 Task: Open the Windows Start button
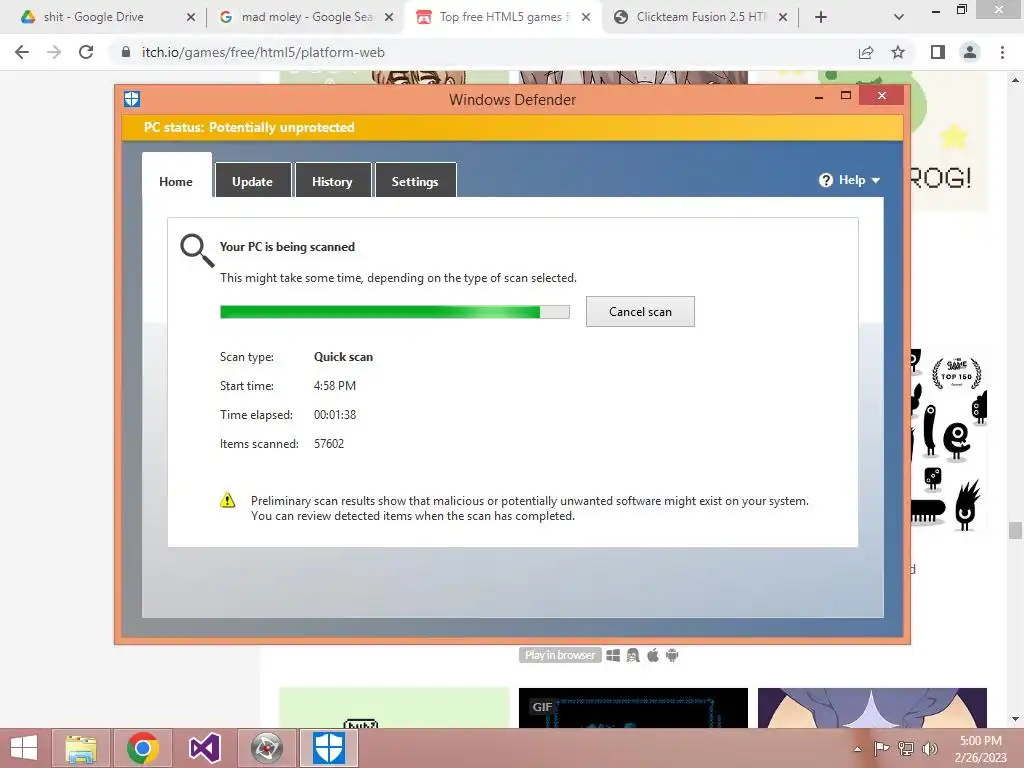[x=24, y=748]
